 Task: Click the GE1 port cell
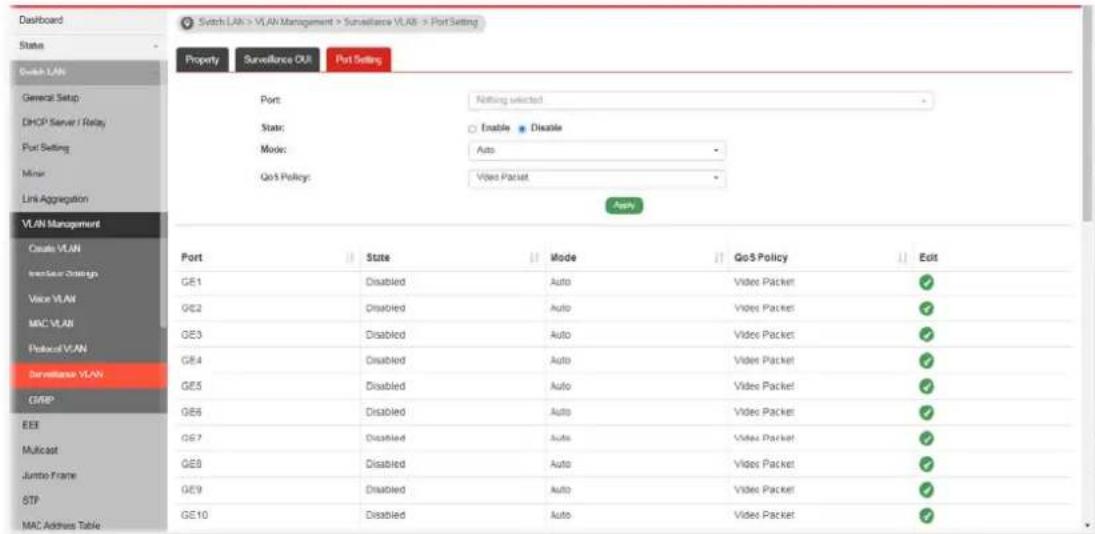pos(191,283)
